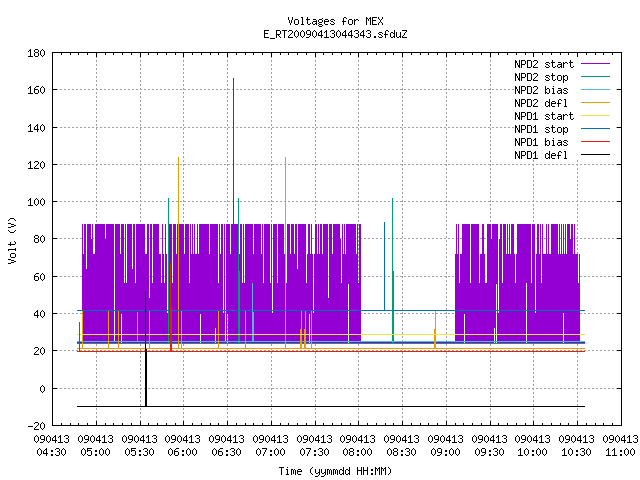The width and height of the screenshot is (640, 480).
Task: Click the x-axis tick label 05:00
Action: tap(96, 452)
